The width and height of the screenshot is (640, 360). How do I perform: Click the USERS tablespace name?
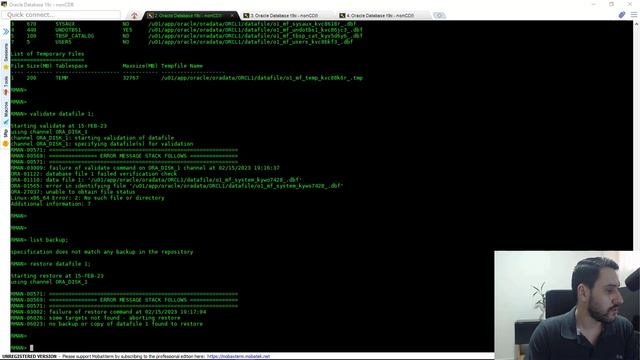(x=63, y=42)
